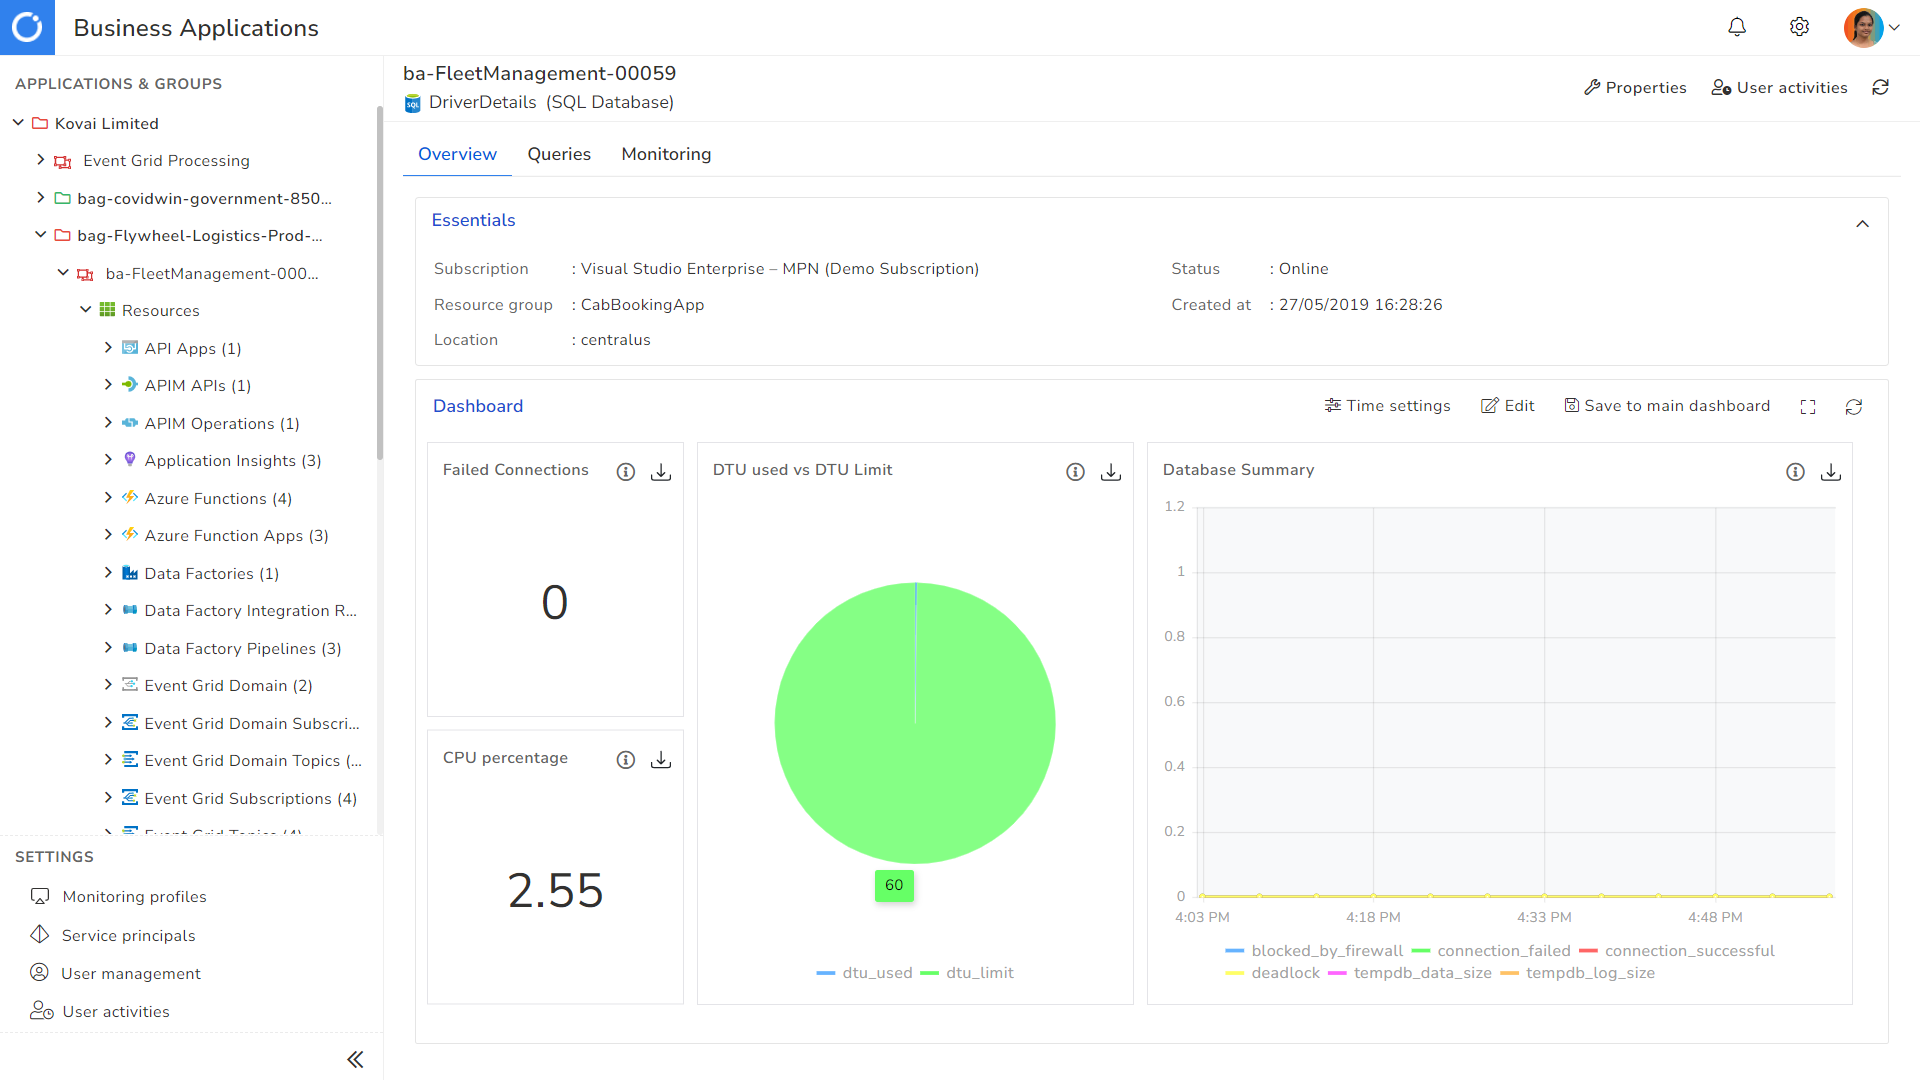Switch to the Overview tab
Screen dimensions: 1920x1080
click(x=457, y=154)
